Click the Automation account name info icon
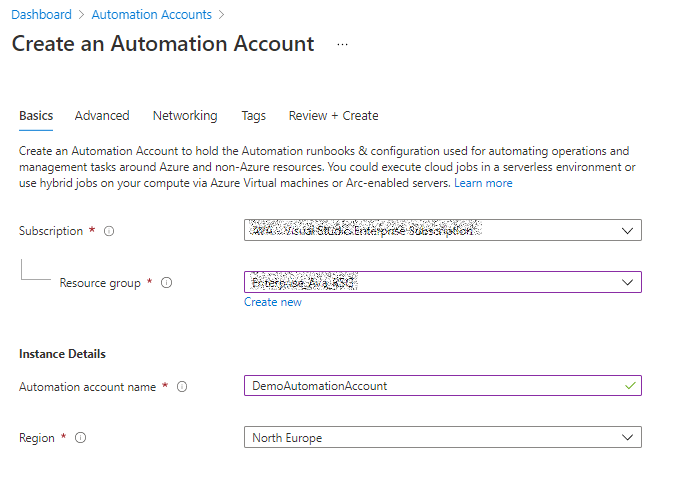The width and height of the screenshot is (676, 477). [183, 387]
